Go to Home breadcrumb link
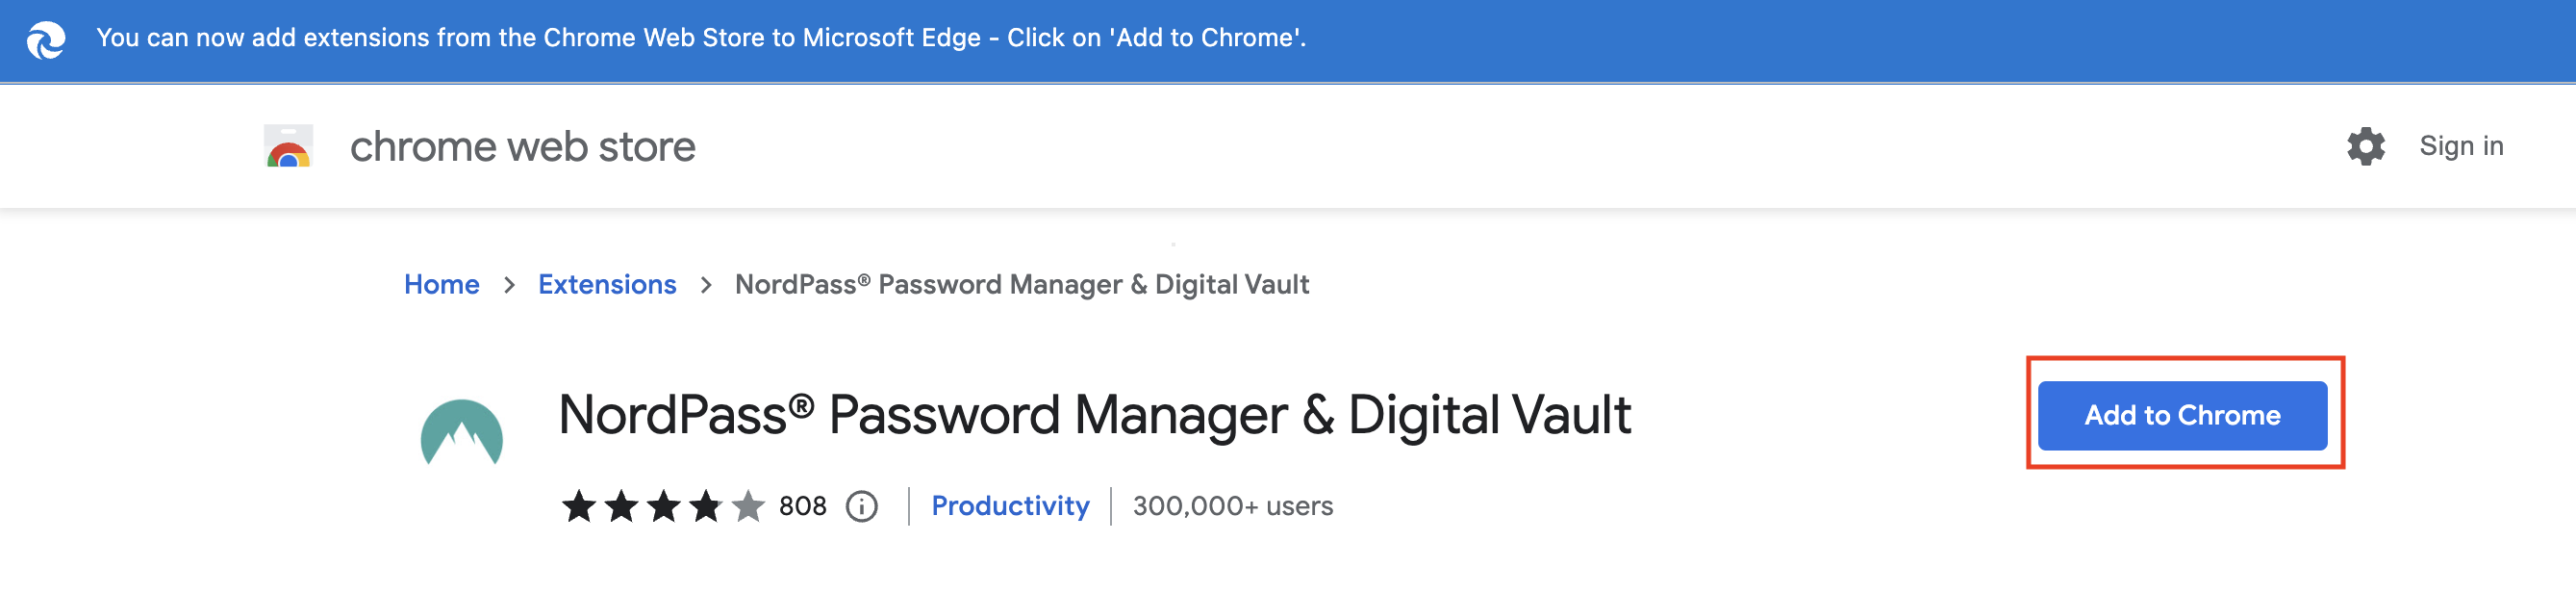This screenshot has width=2576, height=593. pos(441,284)
